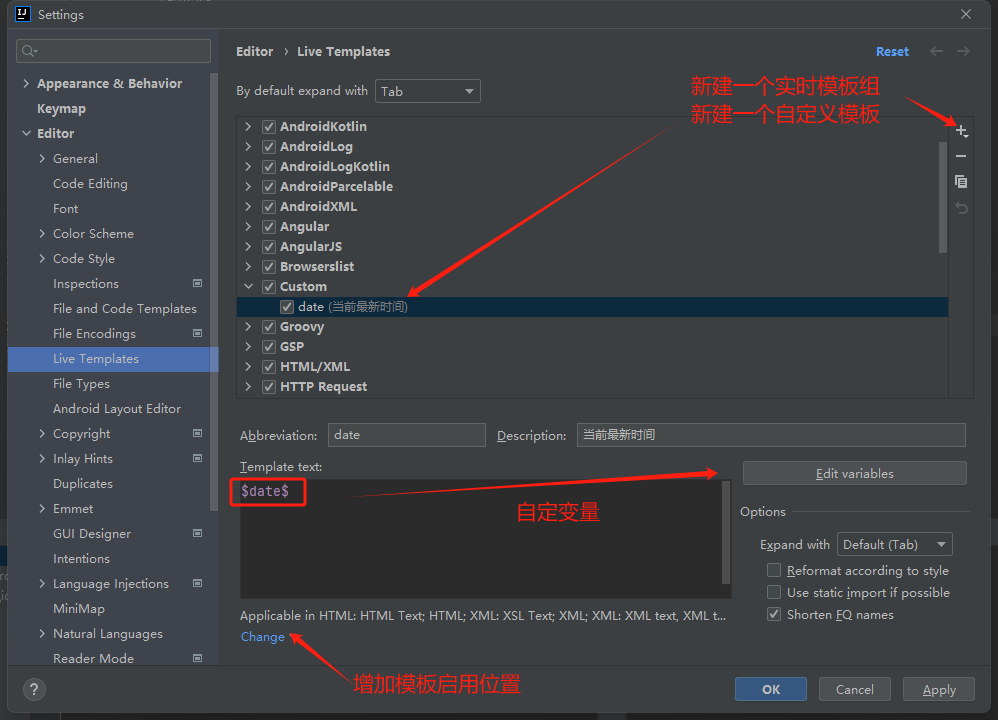Screen dimensions: 998x720
Task: Expand the AndroidXML template group
Action: (248, 206)
